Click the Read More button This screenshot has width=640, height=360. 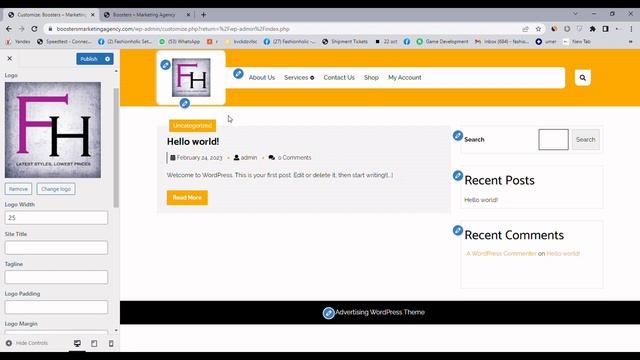(x=187, y=198)
